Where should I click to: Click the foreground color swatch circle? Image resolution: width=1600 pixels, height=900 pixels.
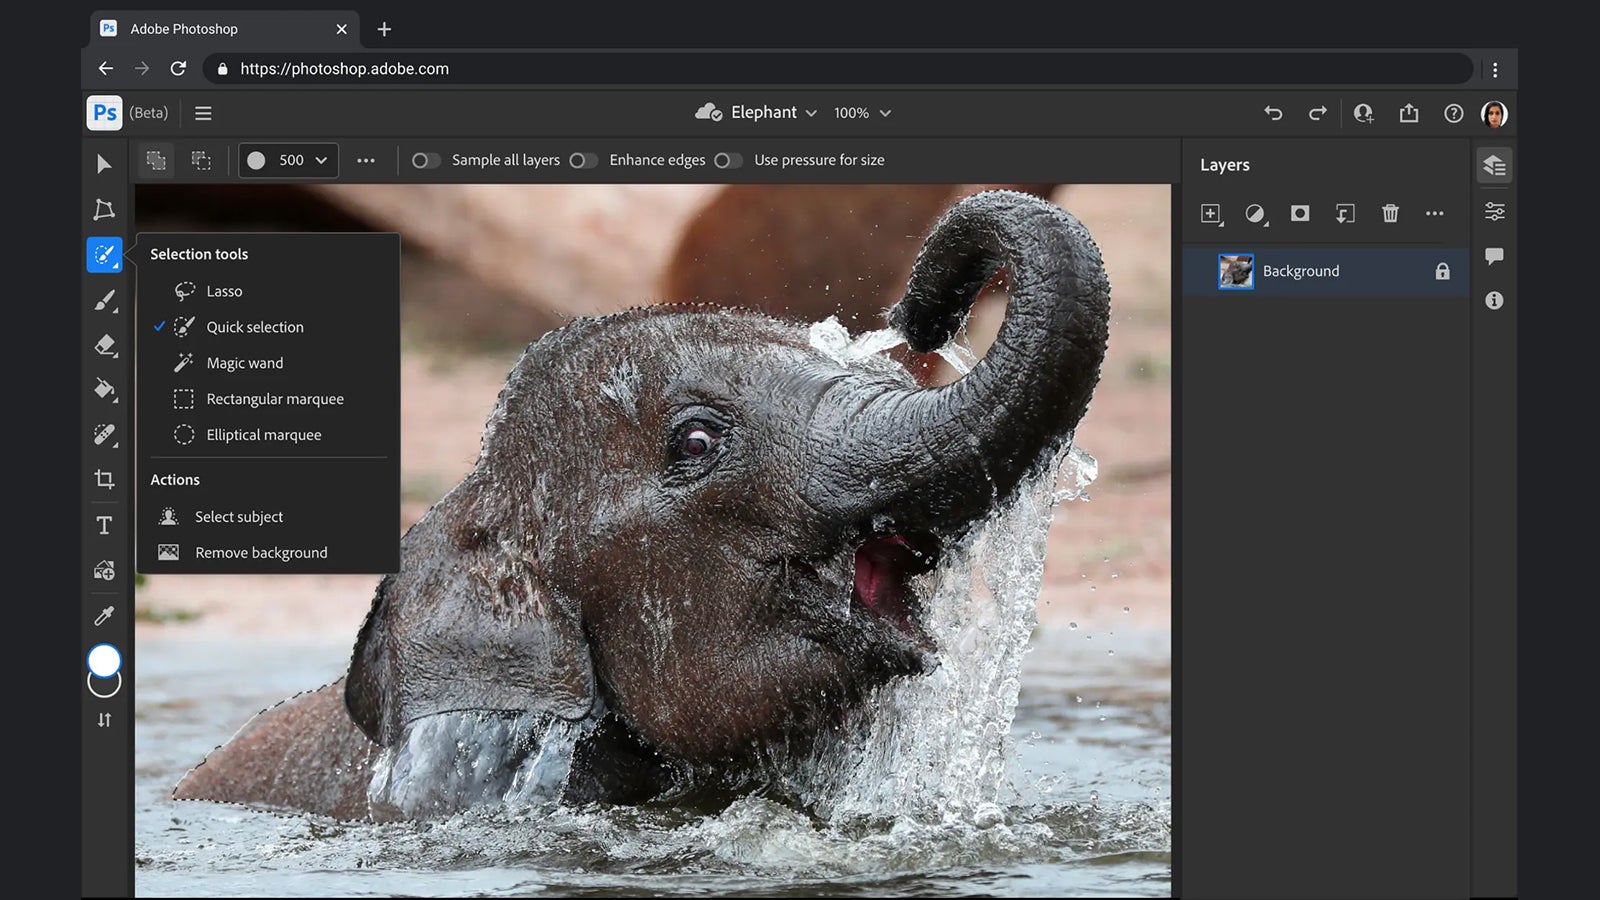pyautogui.click(x=103, y=662)
